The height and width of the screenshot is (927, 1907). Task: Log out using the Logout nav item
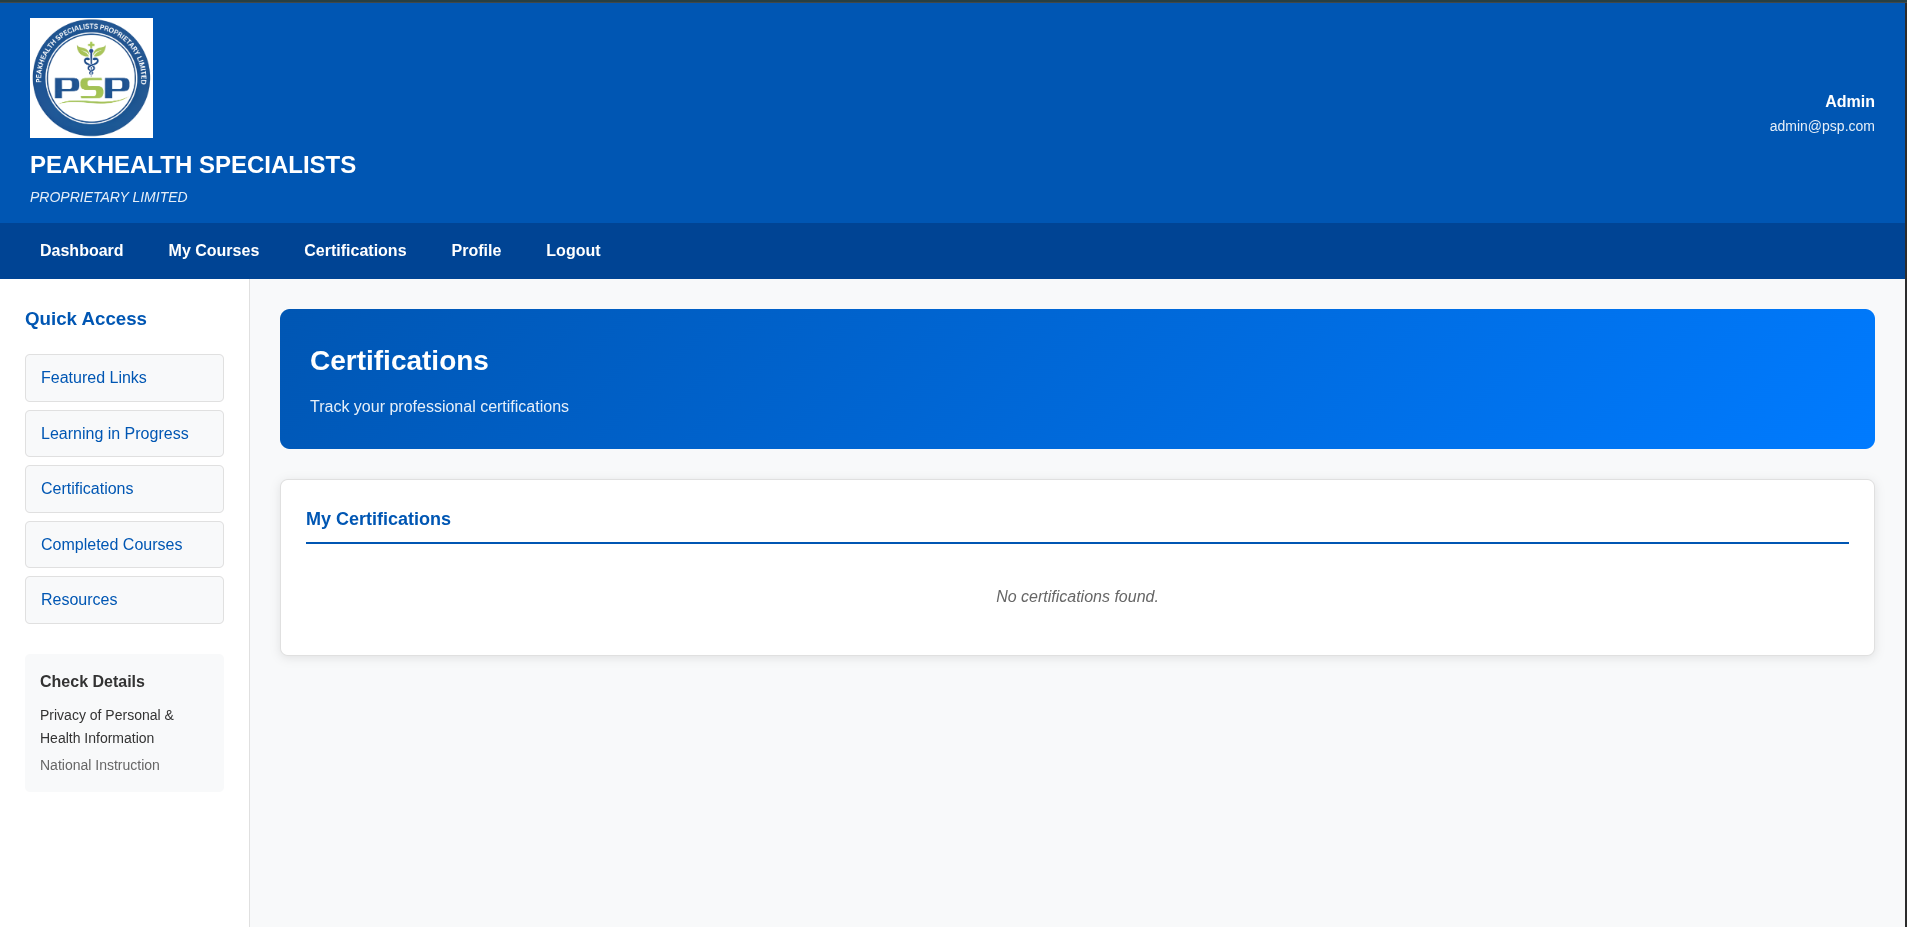click(x=573, y=251)
